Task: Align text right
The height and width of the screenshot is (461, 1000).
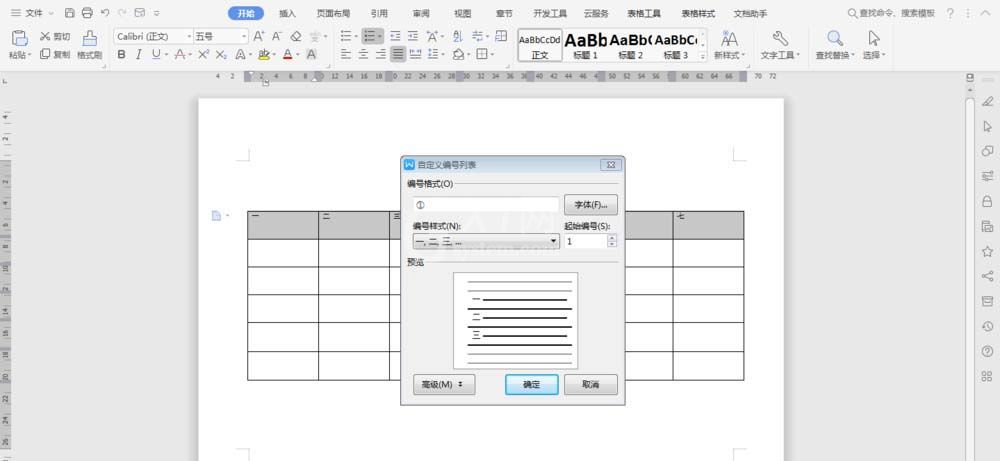Action: point(381,55)
